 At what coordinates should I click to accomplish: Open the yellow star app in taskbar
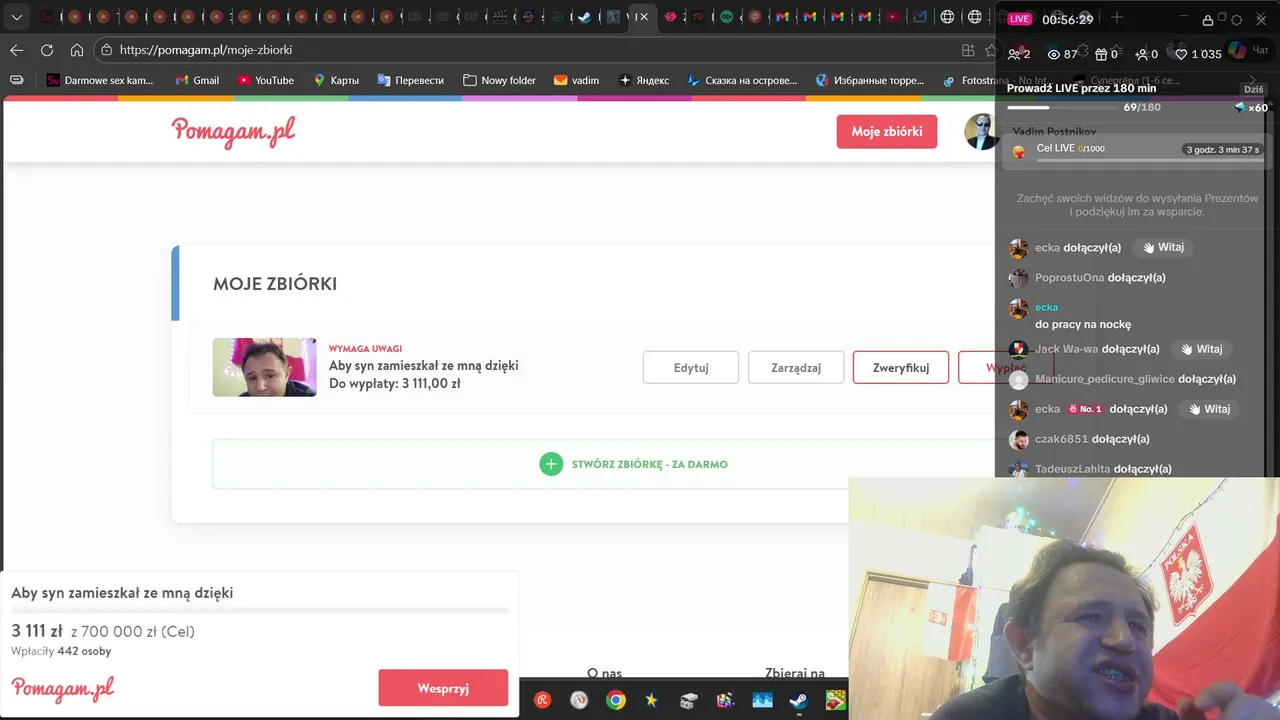pos(652,700)
